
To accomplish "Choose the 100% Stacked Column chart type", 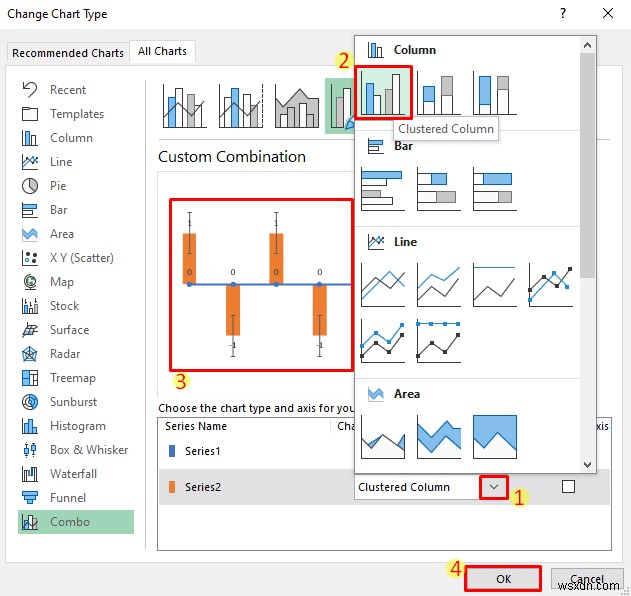I will coord(495,93).
